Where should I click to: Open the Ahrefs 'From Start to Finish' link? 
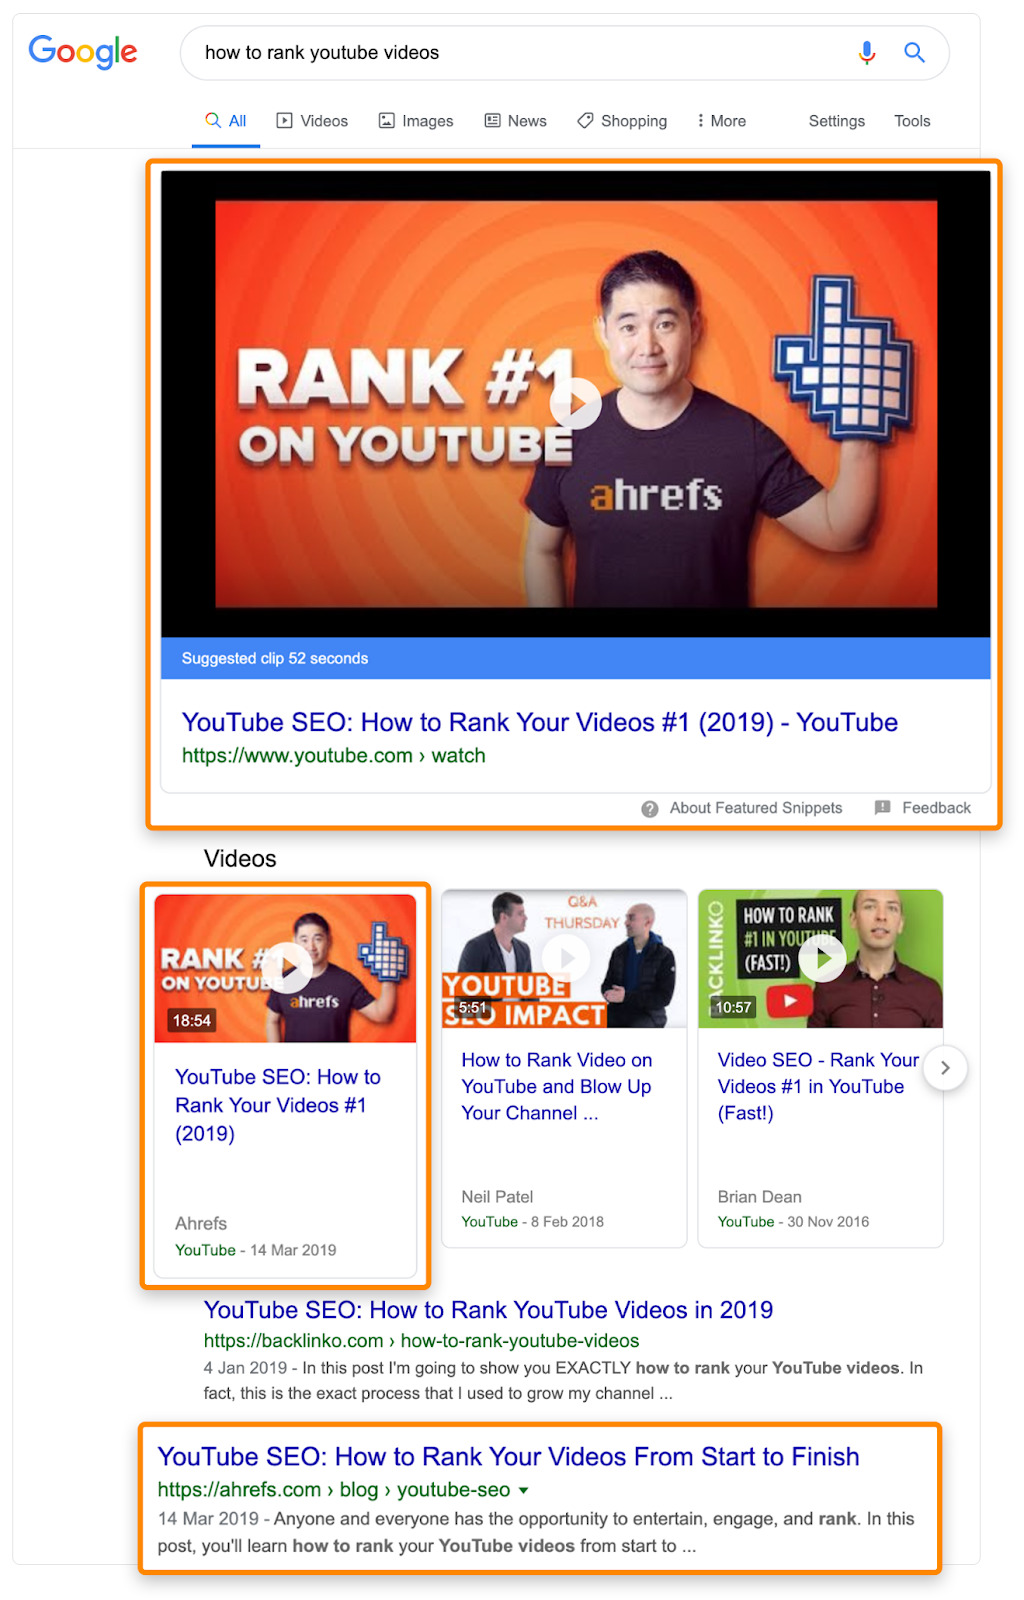508,1456
